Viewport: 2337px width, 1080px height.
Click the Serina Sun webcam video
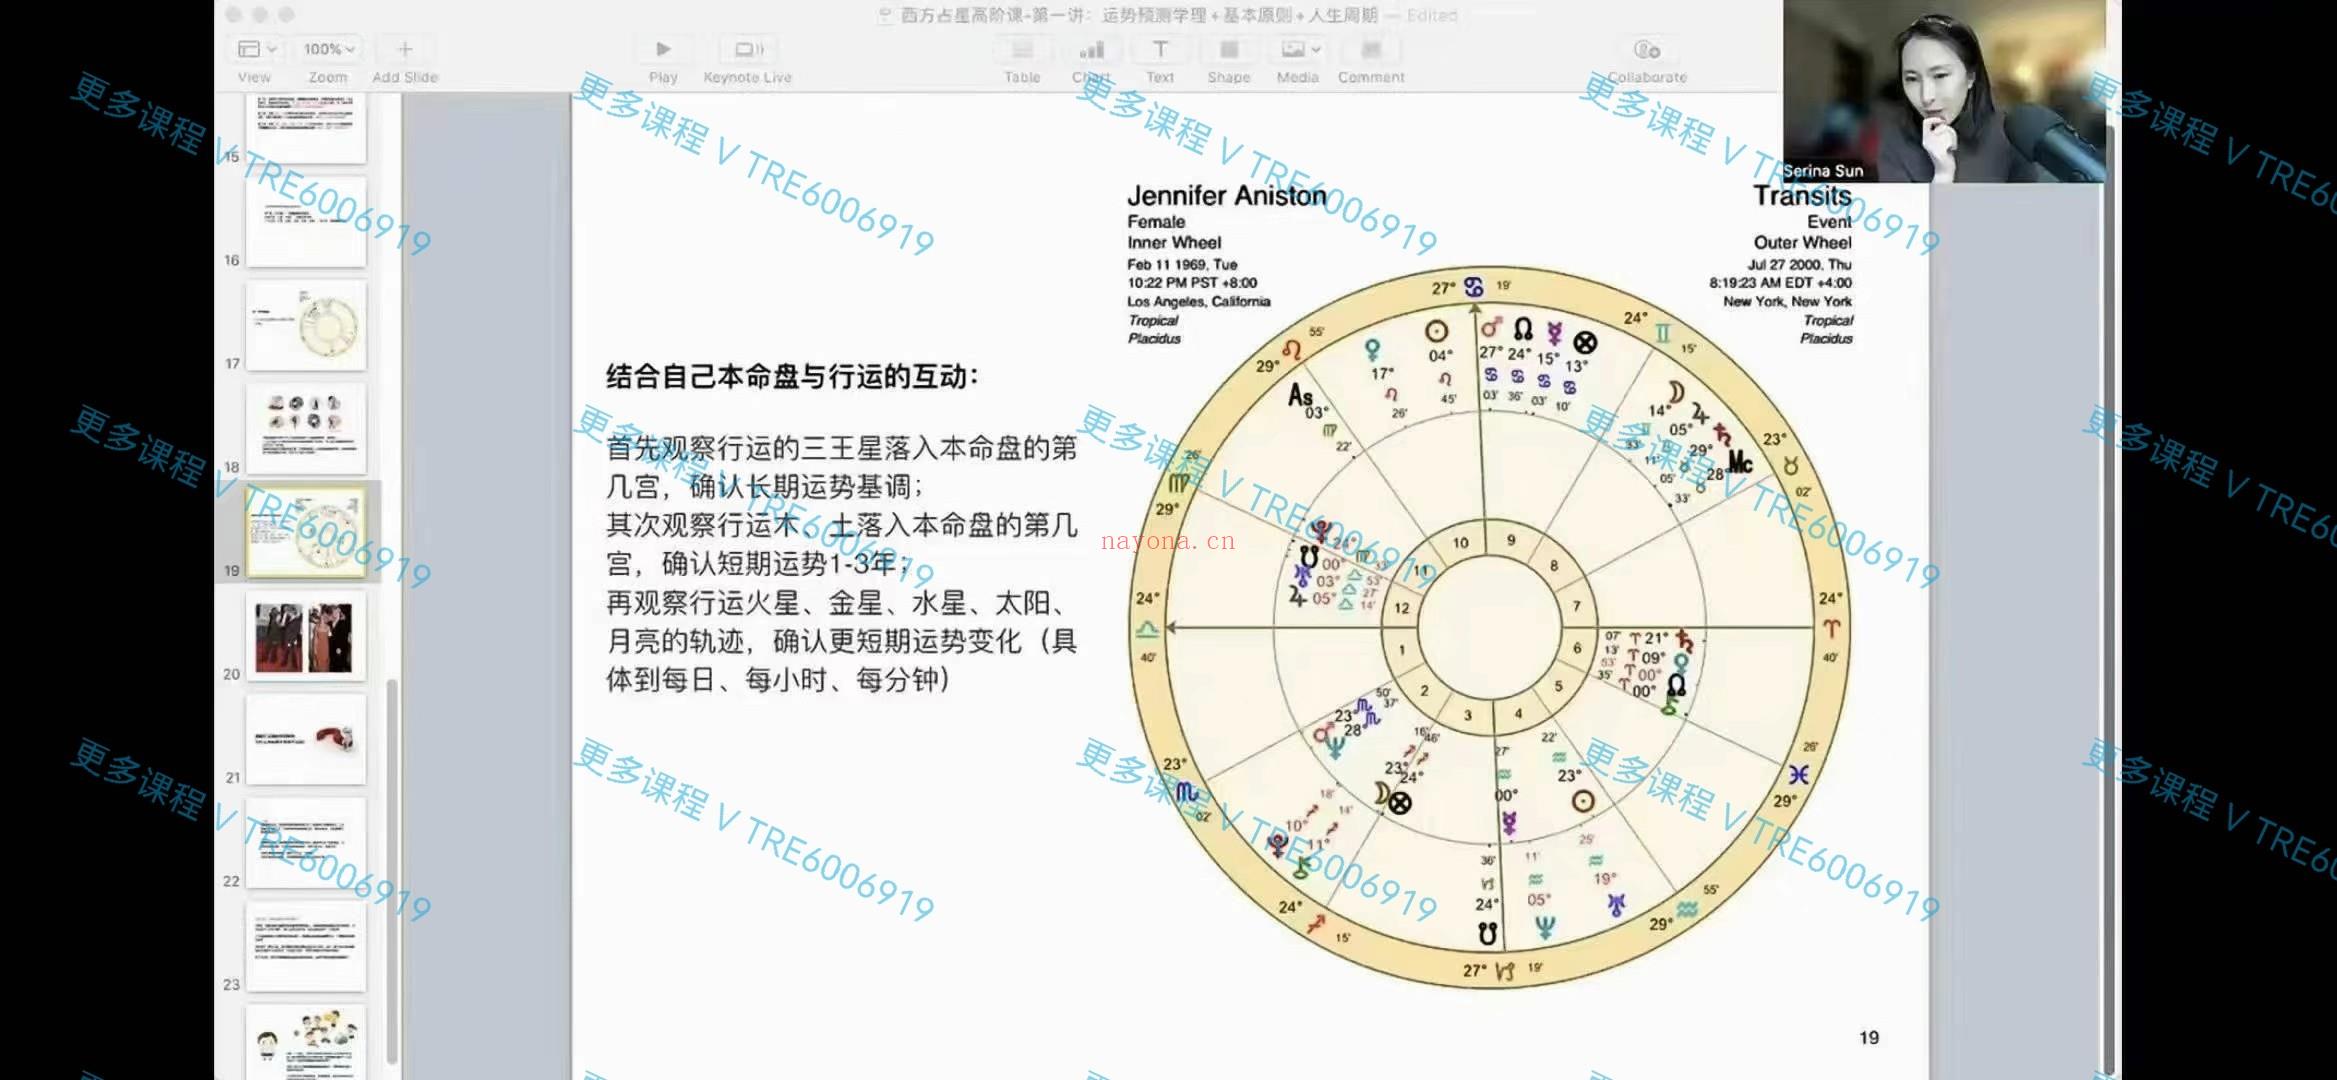[x=1944, y=91]
